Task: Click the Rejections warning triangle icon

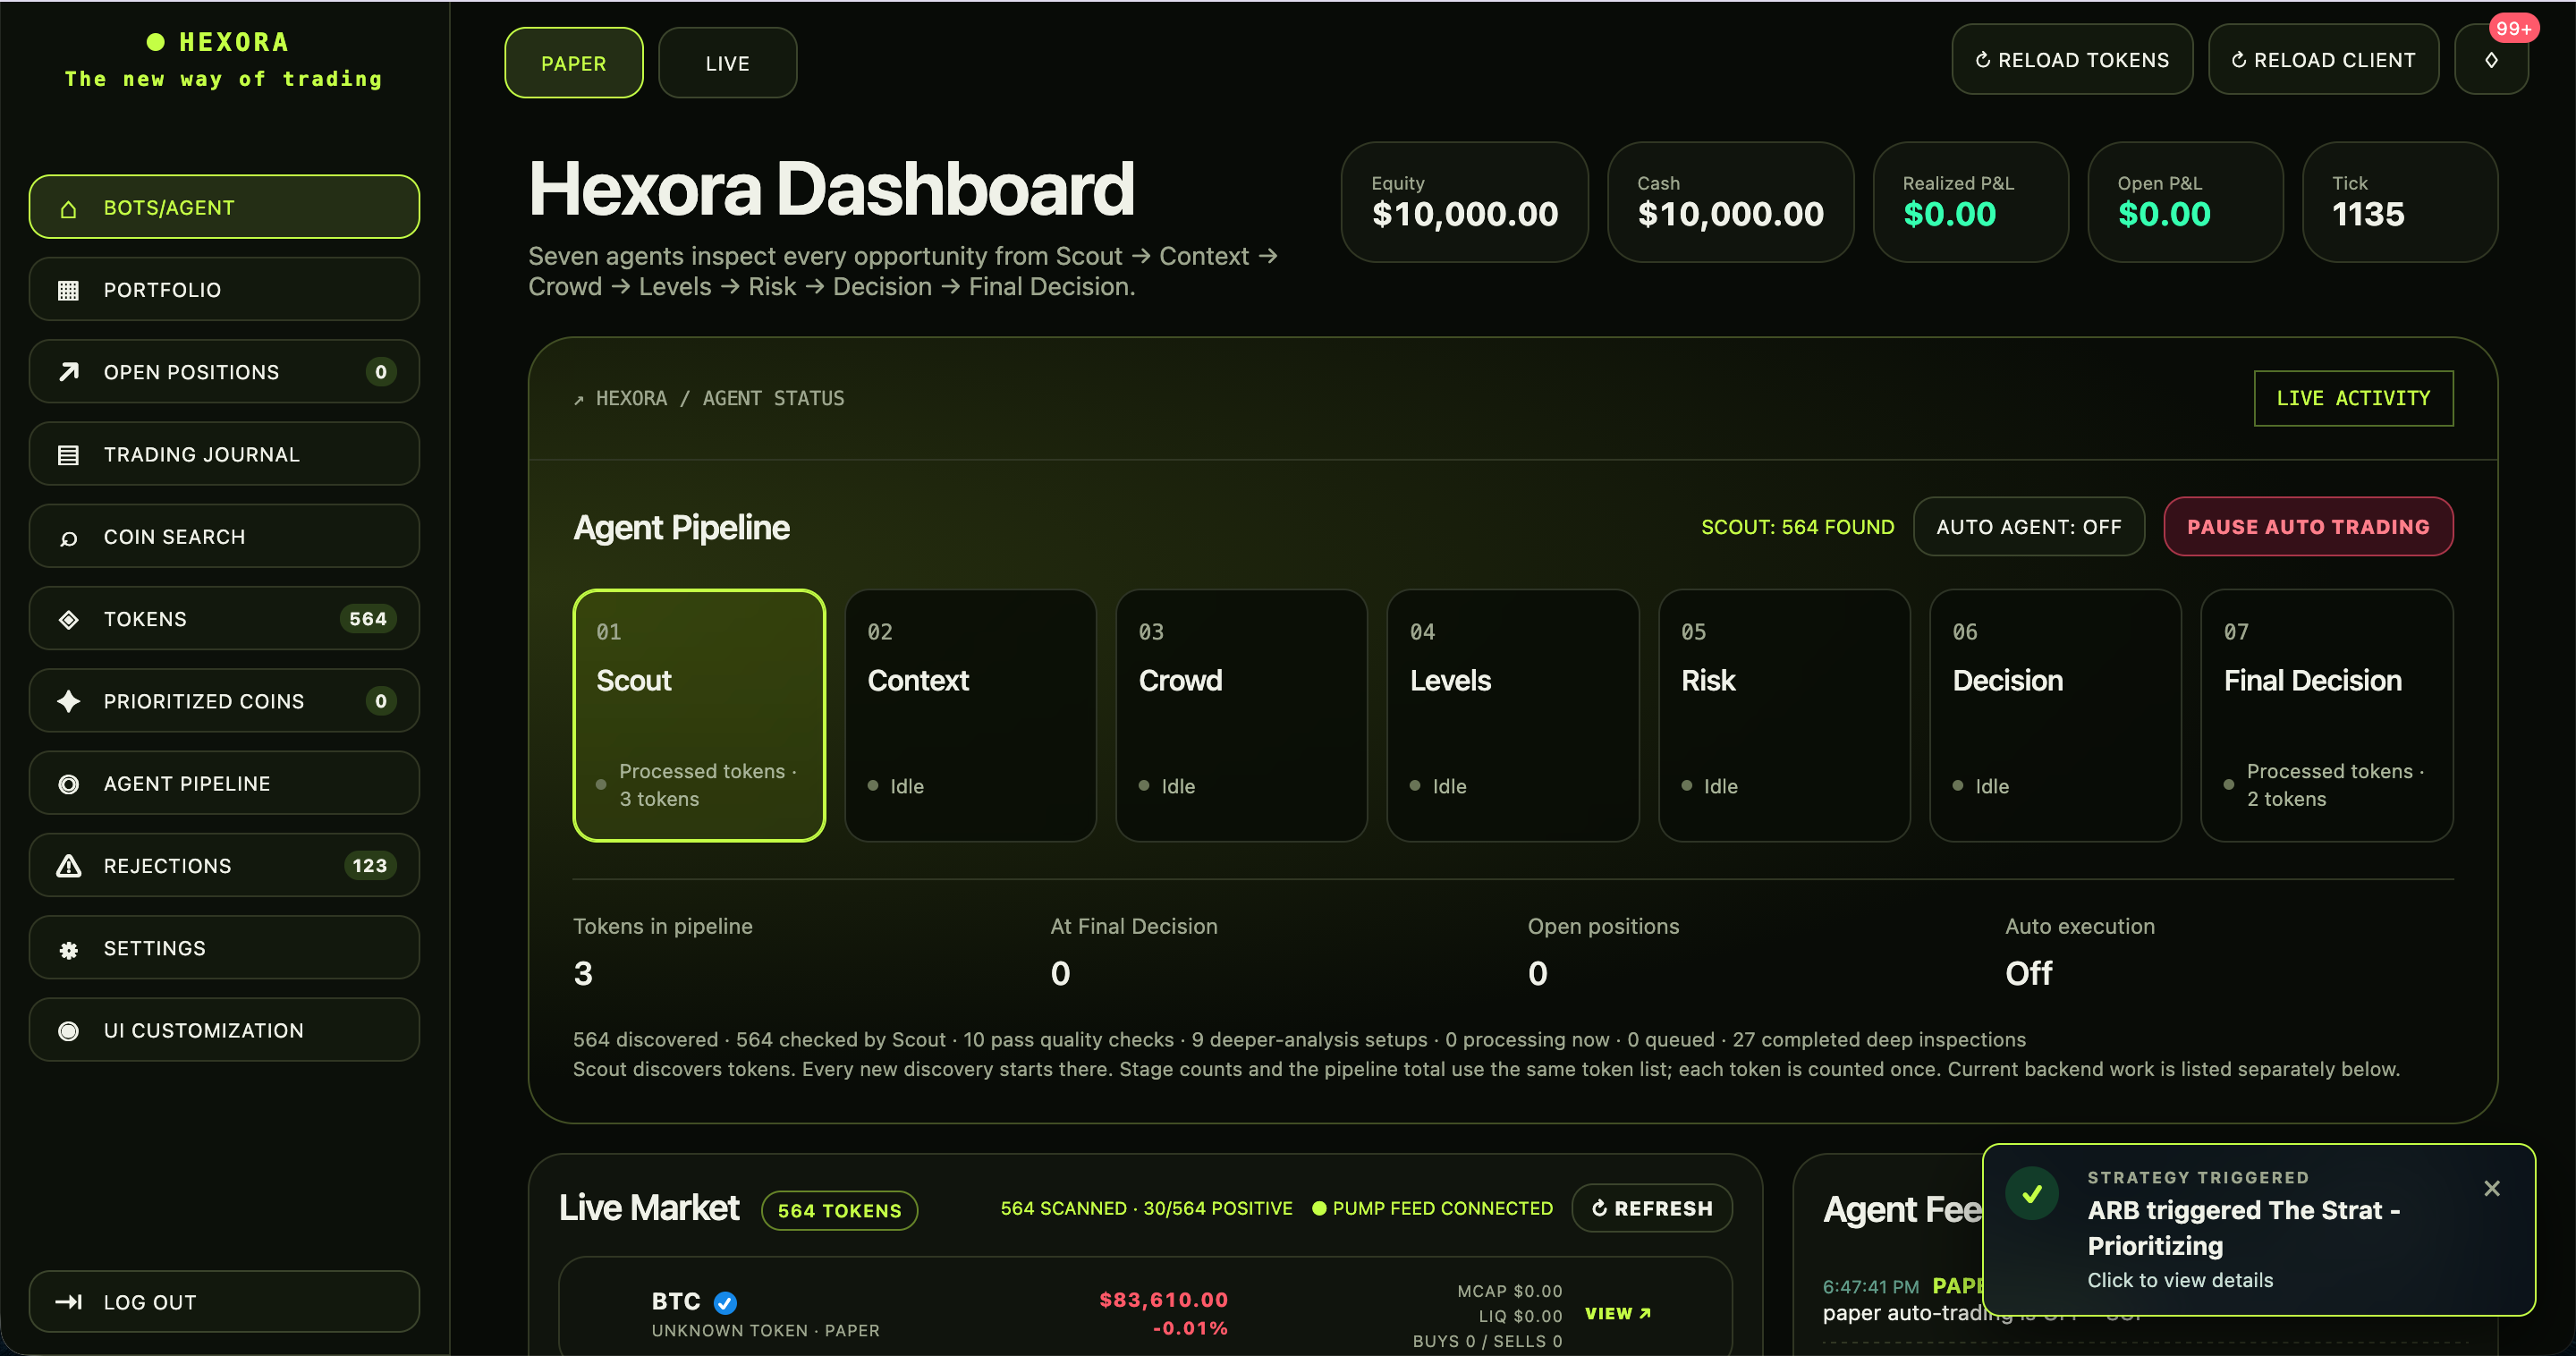Action: click(x=68, y=866)
